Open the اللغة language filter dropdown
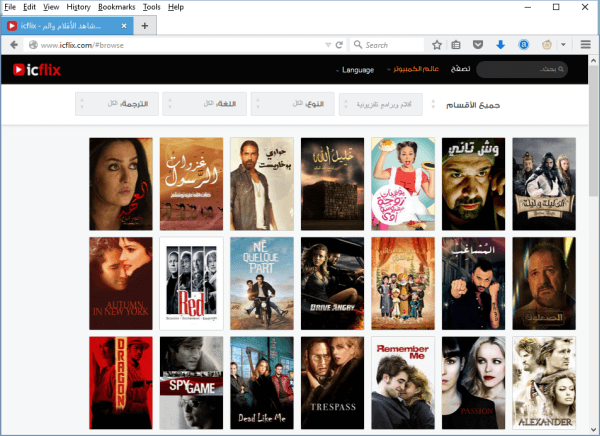The height and width of the screenshot is (436, 600). (x=204, y=104)
